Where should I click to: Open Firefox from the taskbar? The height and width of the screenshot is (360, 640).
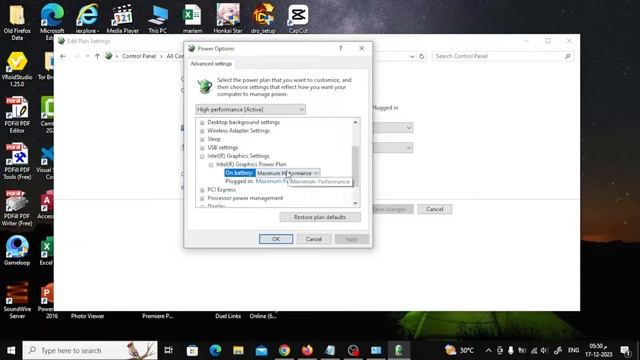click(307, 350)
